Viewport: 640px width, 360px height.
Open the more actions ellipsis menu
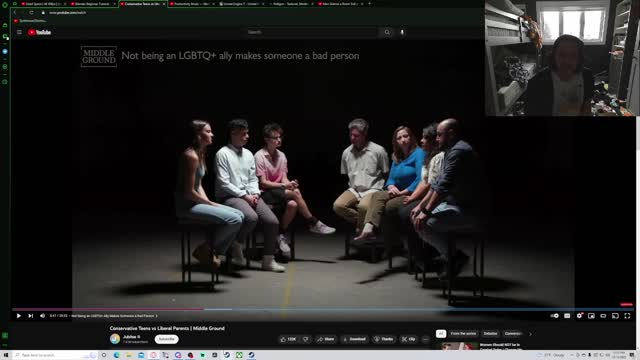(x=425, y=339)
